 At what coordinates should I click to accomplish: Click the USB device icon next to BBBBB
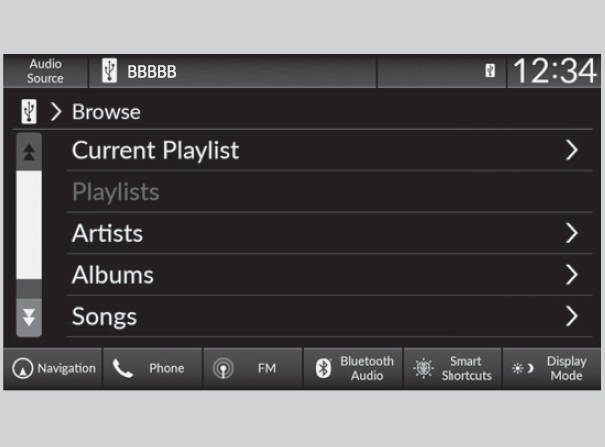pos(109,72)
